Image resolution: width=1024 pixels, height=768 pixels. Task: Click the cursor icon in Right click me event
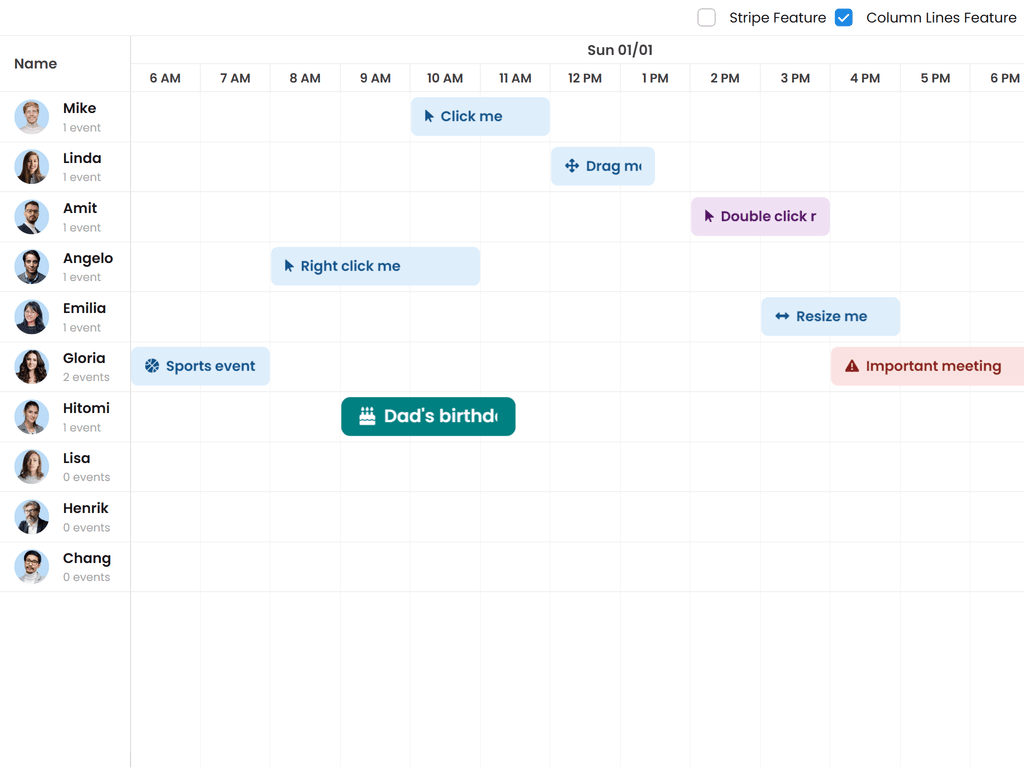coord(289,267)
